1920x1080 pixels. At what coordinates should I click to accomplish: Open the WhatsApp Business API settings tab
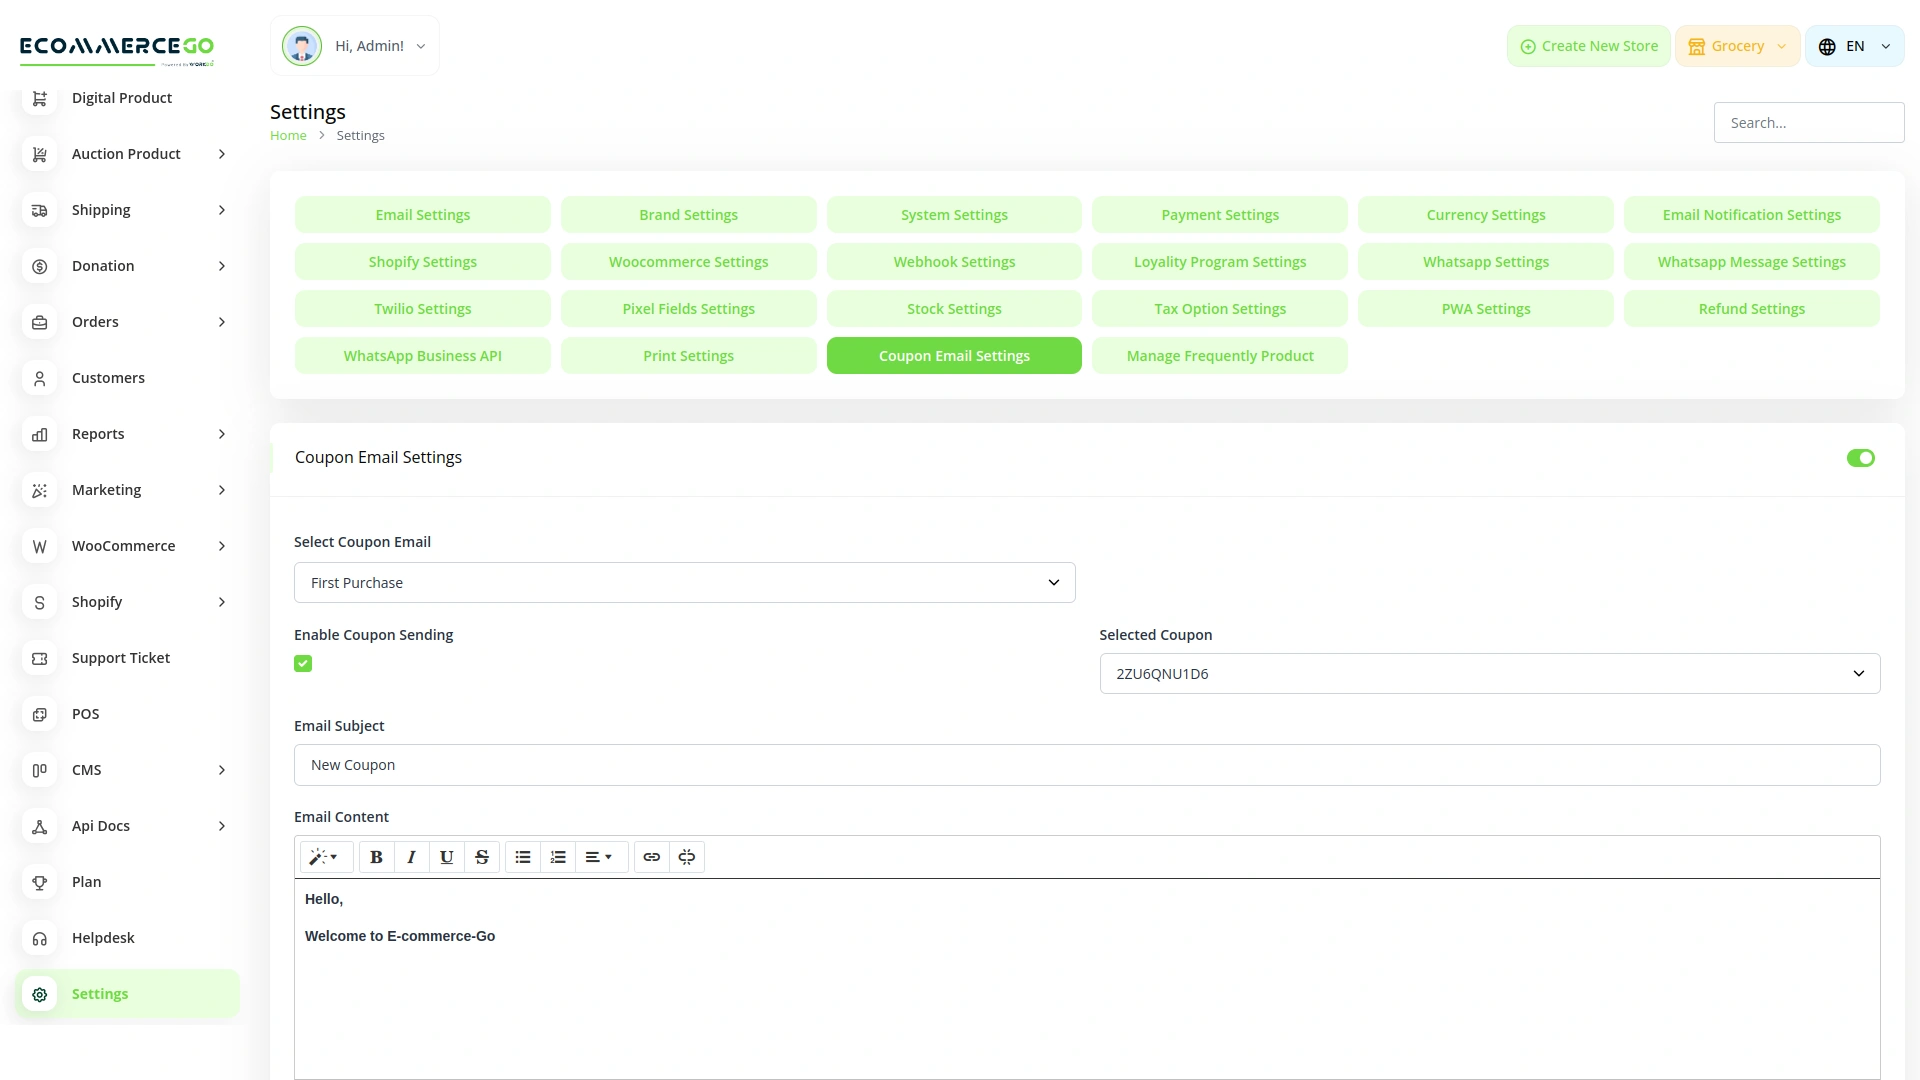[x=422, y=355]
